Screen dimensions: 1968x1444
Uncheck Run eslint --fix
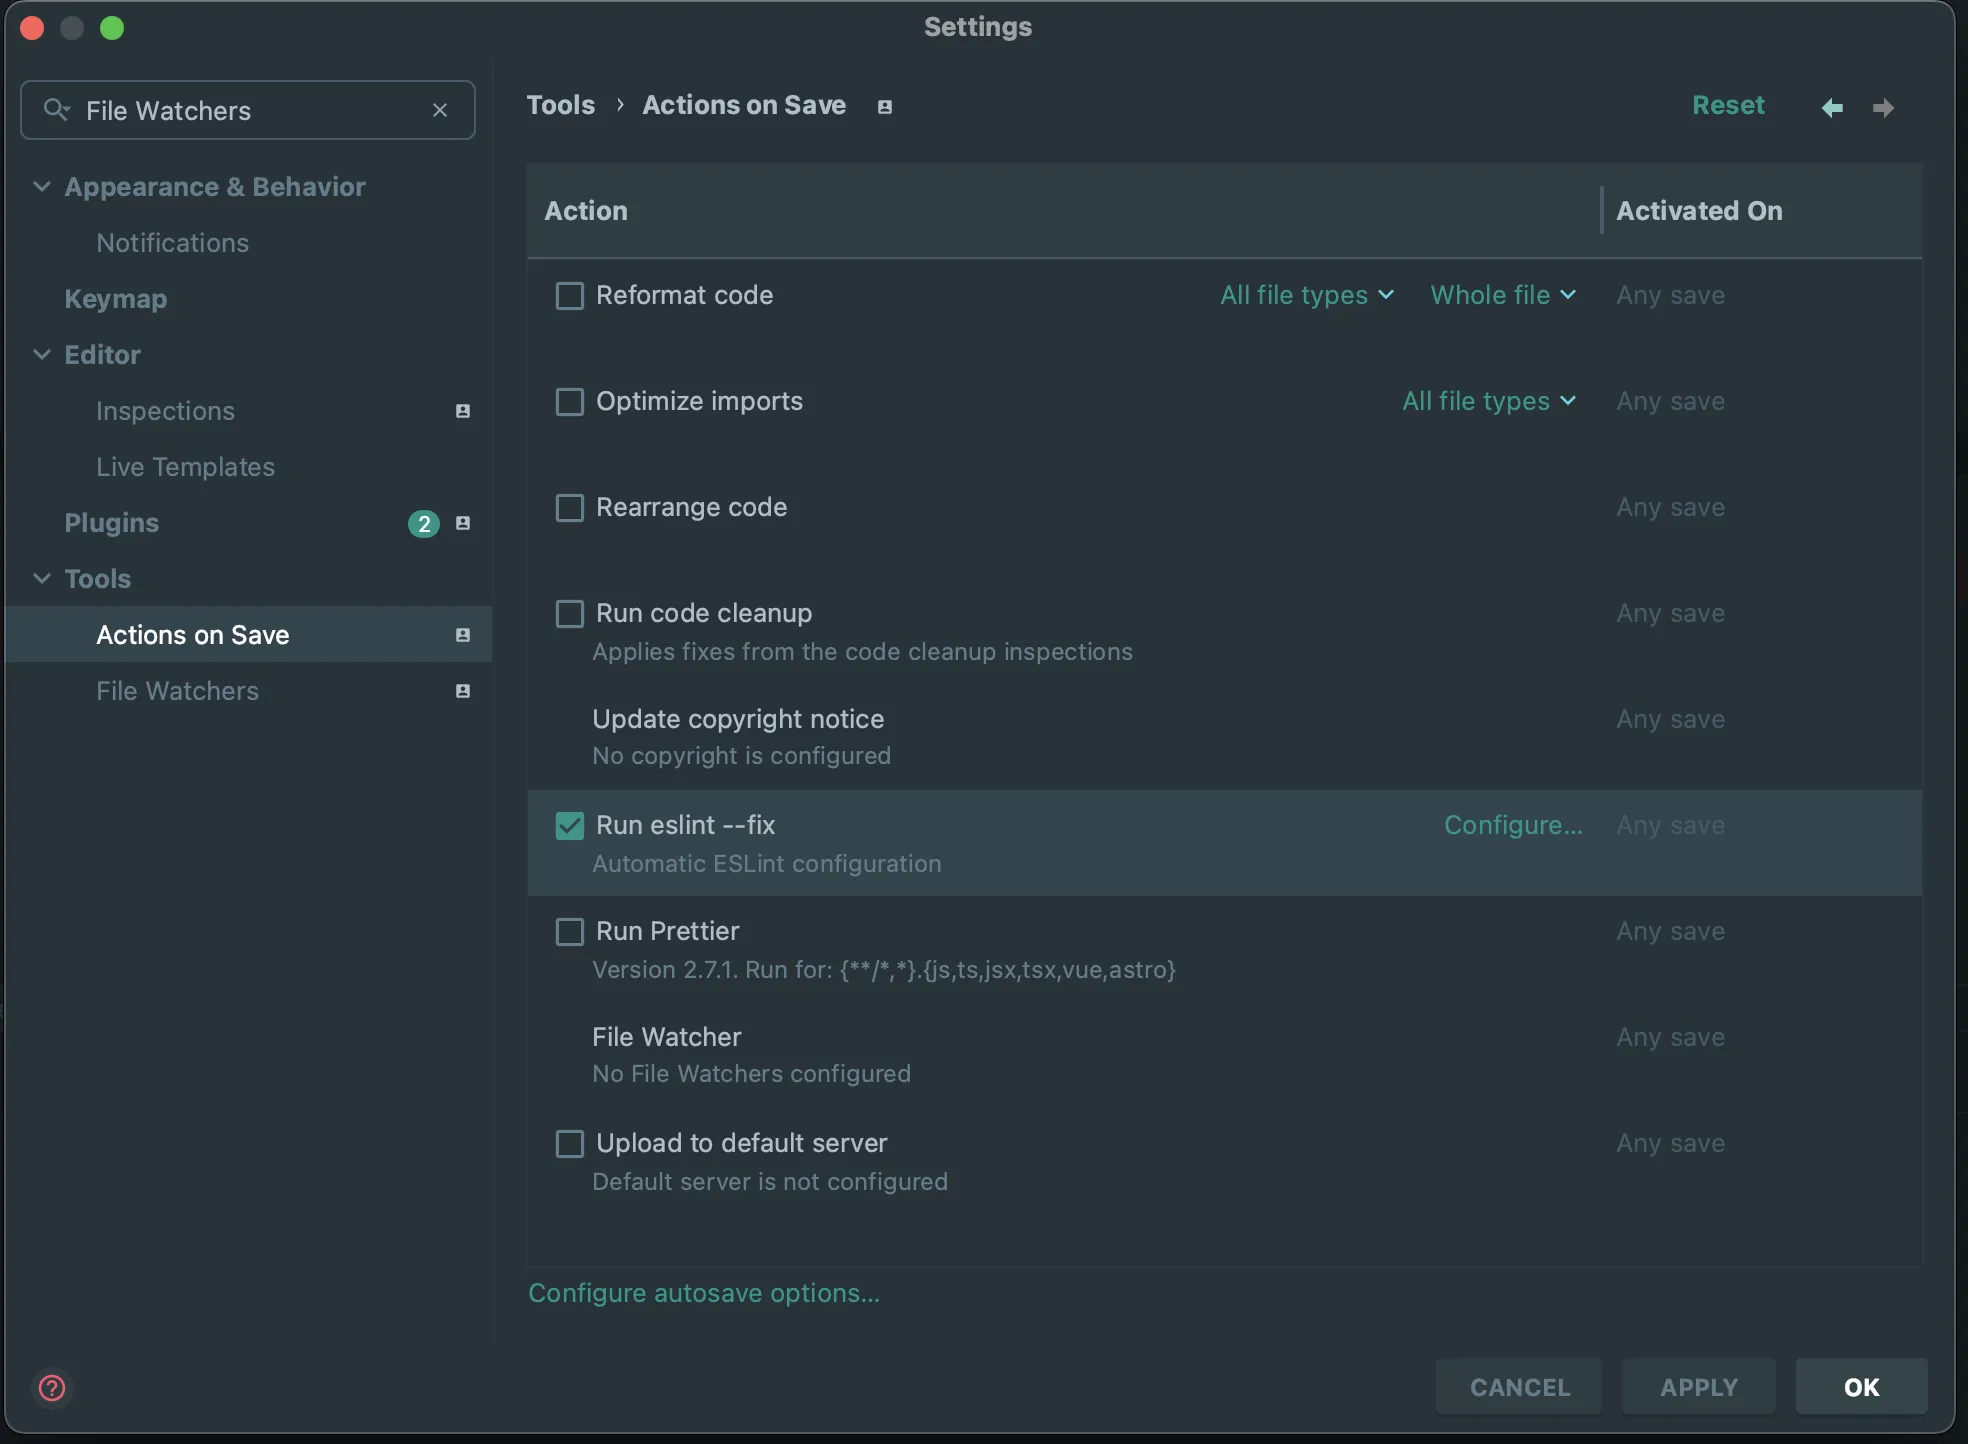(569, 825)
